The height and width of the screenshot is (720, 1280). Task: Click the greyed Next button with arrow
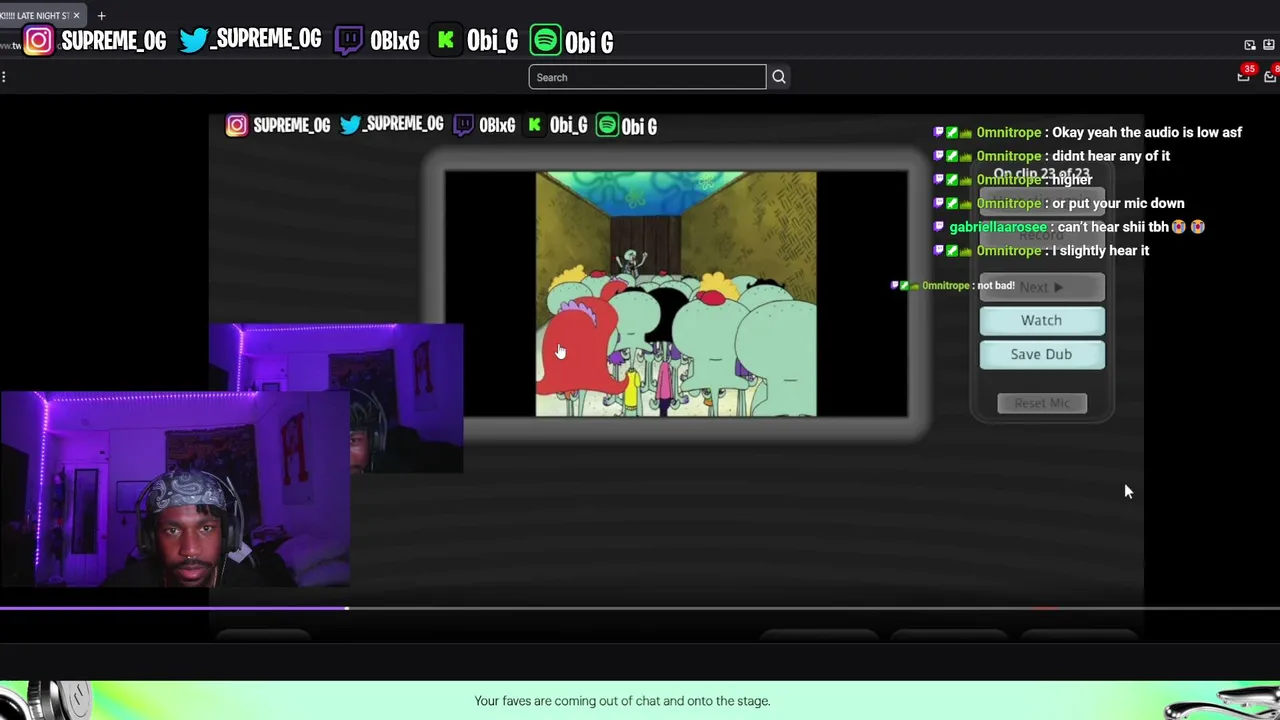pyautogui.click(x=1042, y=287)
